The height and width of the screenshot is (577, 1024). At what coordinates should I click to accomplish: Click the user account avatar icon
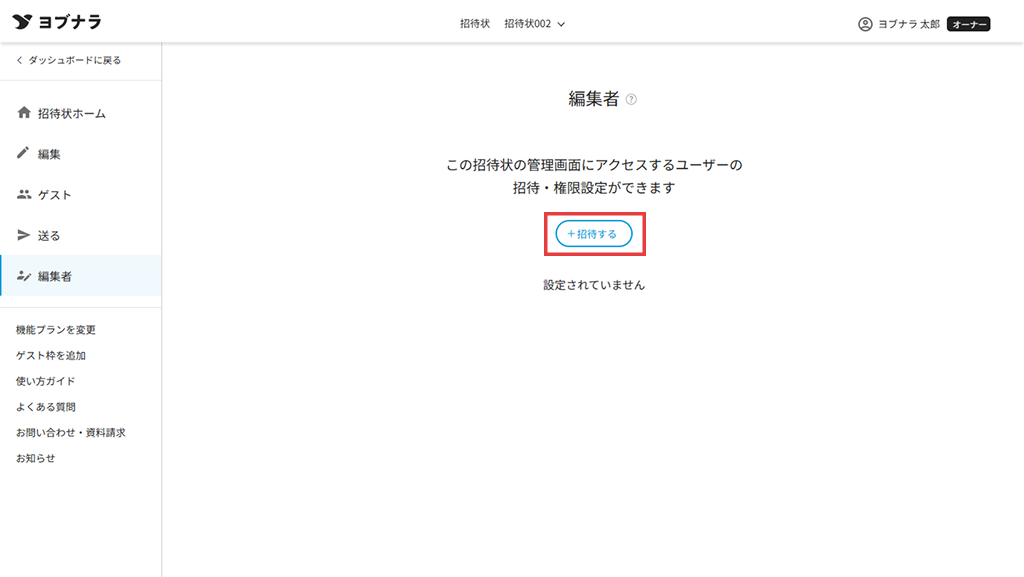click(x=865, y=24)
